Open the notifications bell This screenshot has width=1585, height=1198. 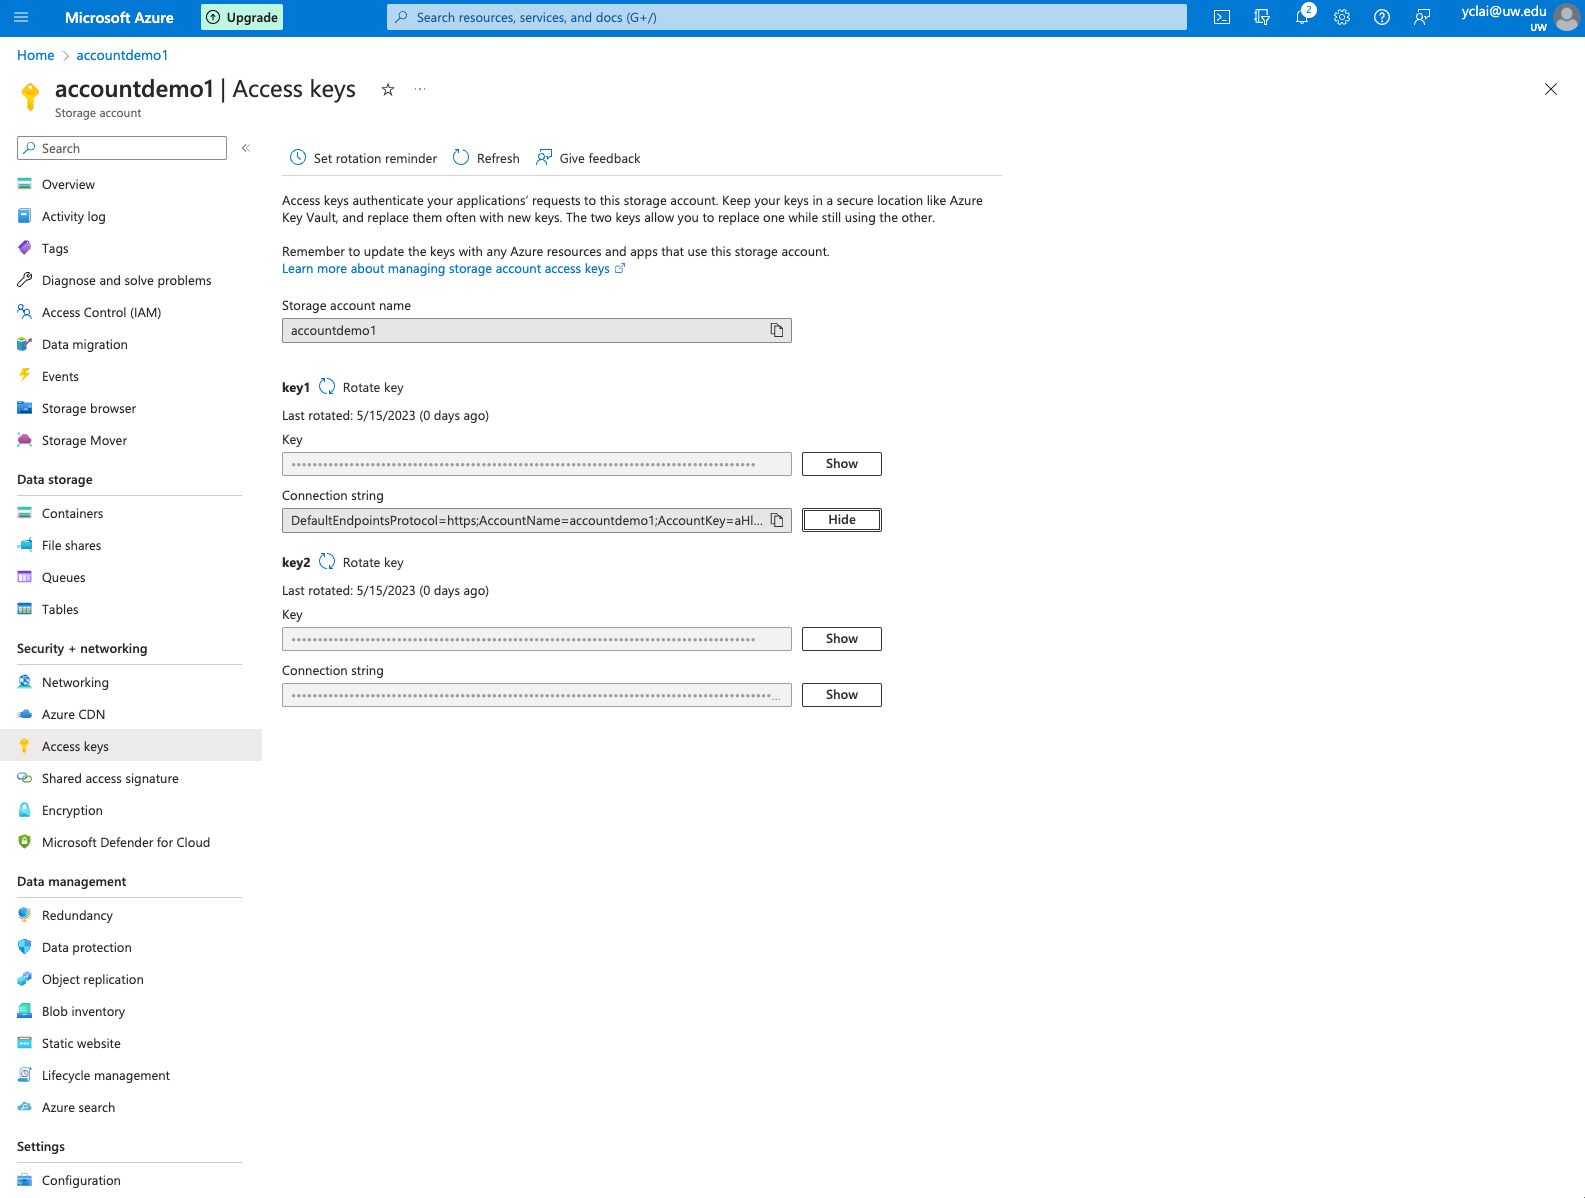pos(1302,17)
